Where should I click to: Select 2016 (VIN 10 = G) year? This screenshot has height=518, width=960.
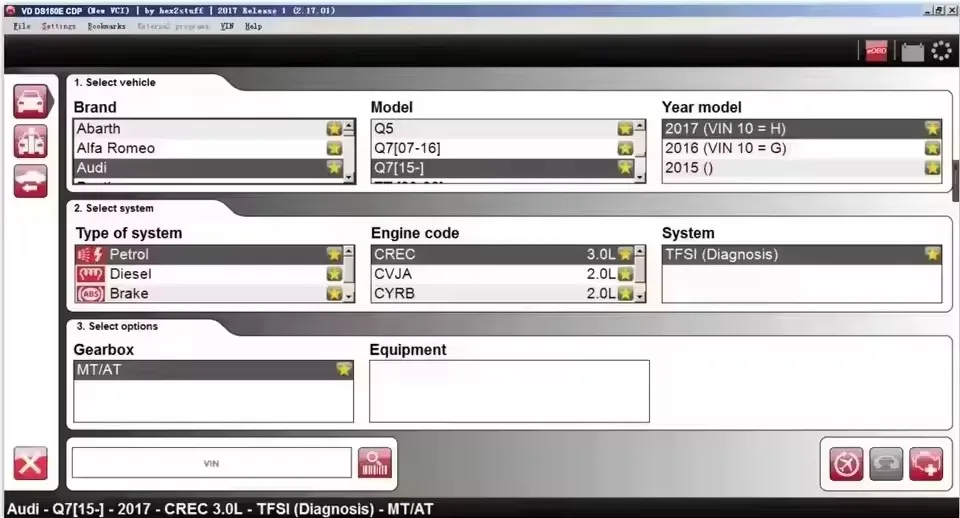click(x=802, y=148)
